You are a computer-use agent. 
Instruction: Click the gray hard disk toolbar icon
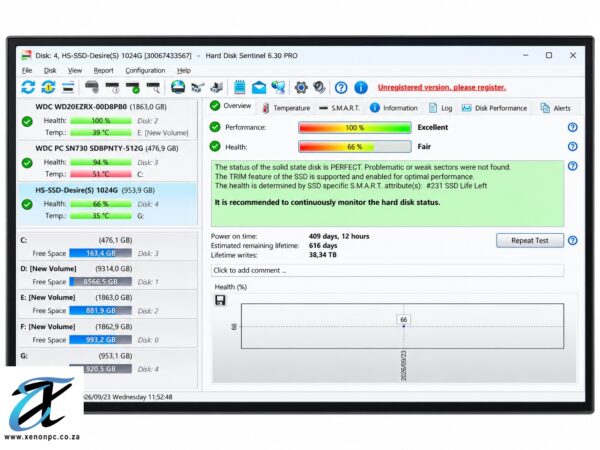(x=92, y=87)
